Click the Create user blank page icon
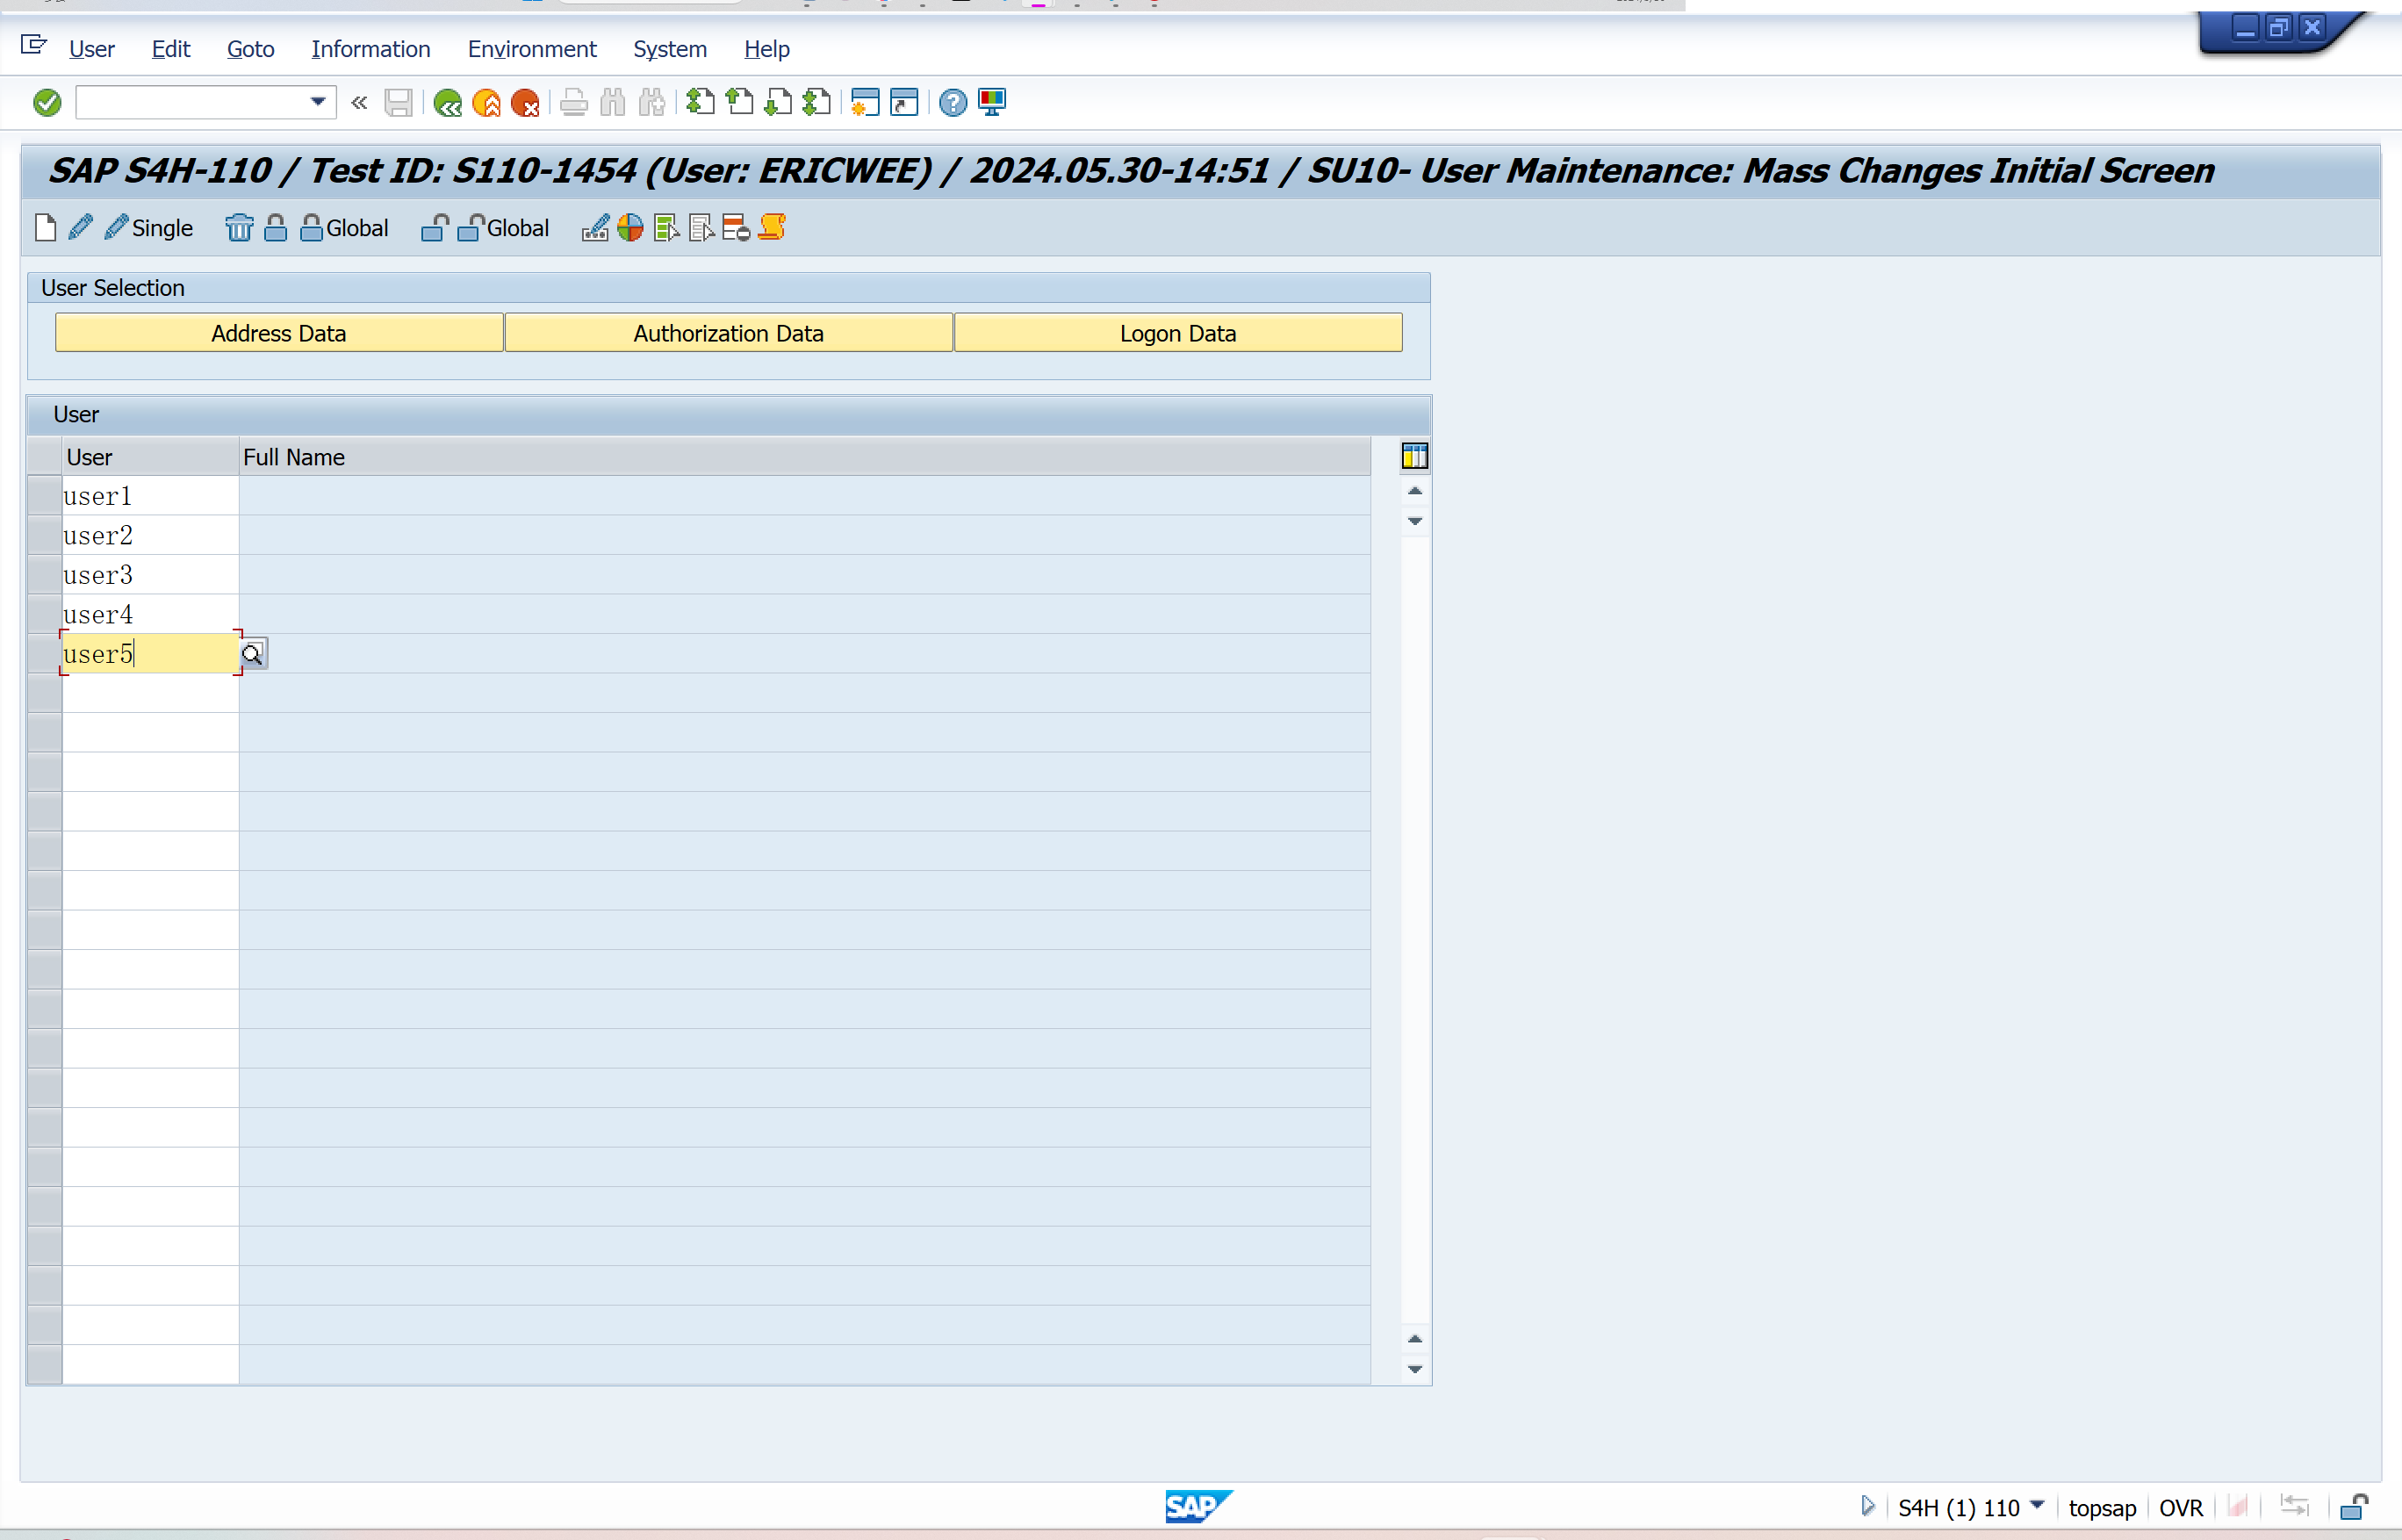Image resolution: width=2402 pixels, height=1540 pixels. 45,228
